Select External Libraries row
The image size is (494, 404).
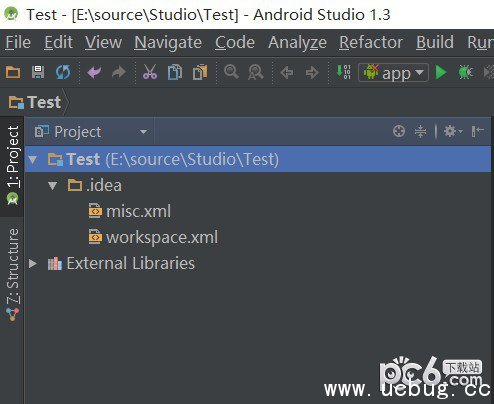(121, 263)
